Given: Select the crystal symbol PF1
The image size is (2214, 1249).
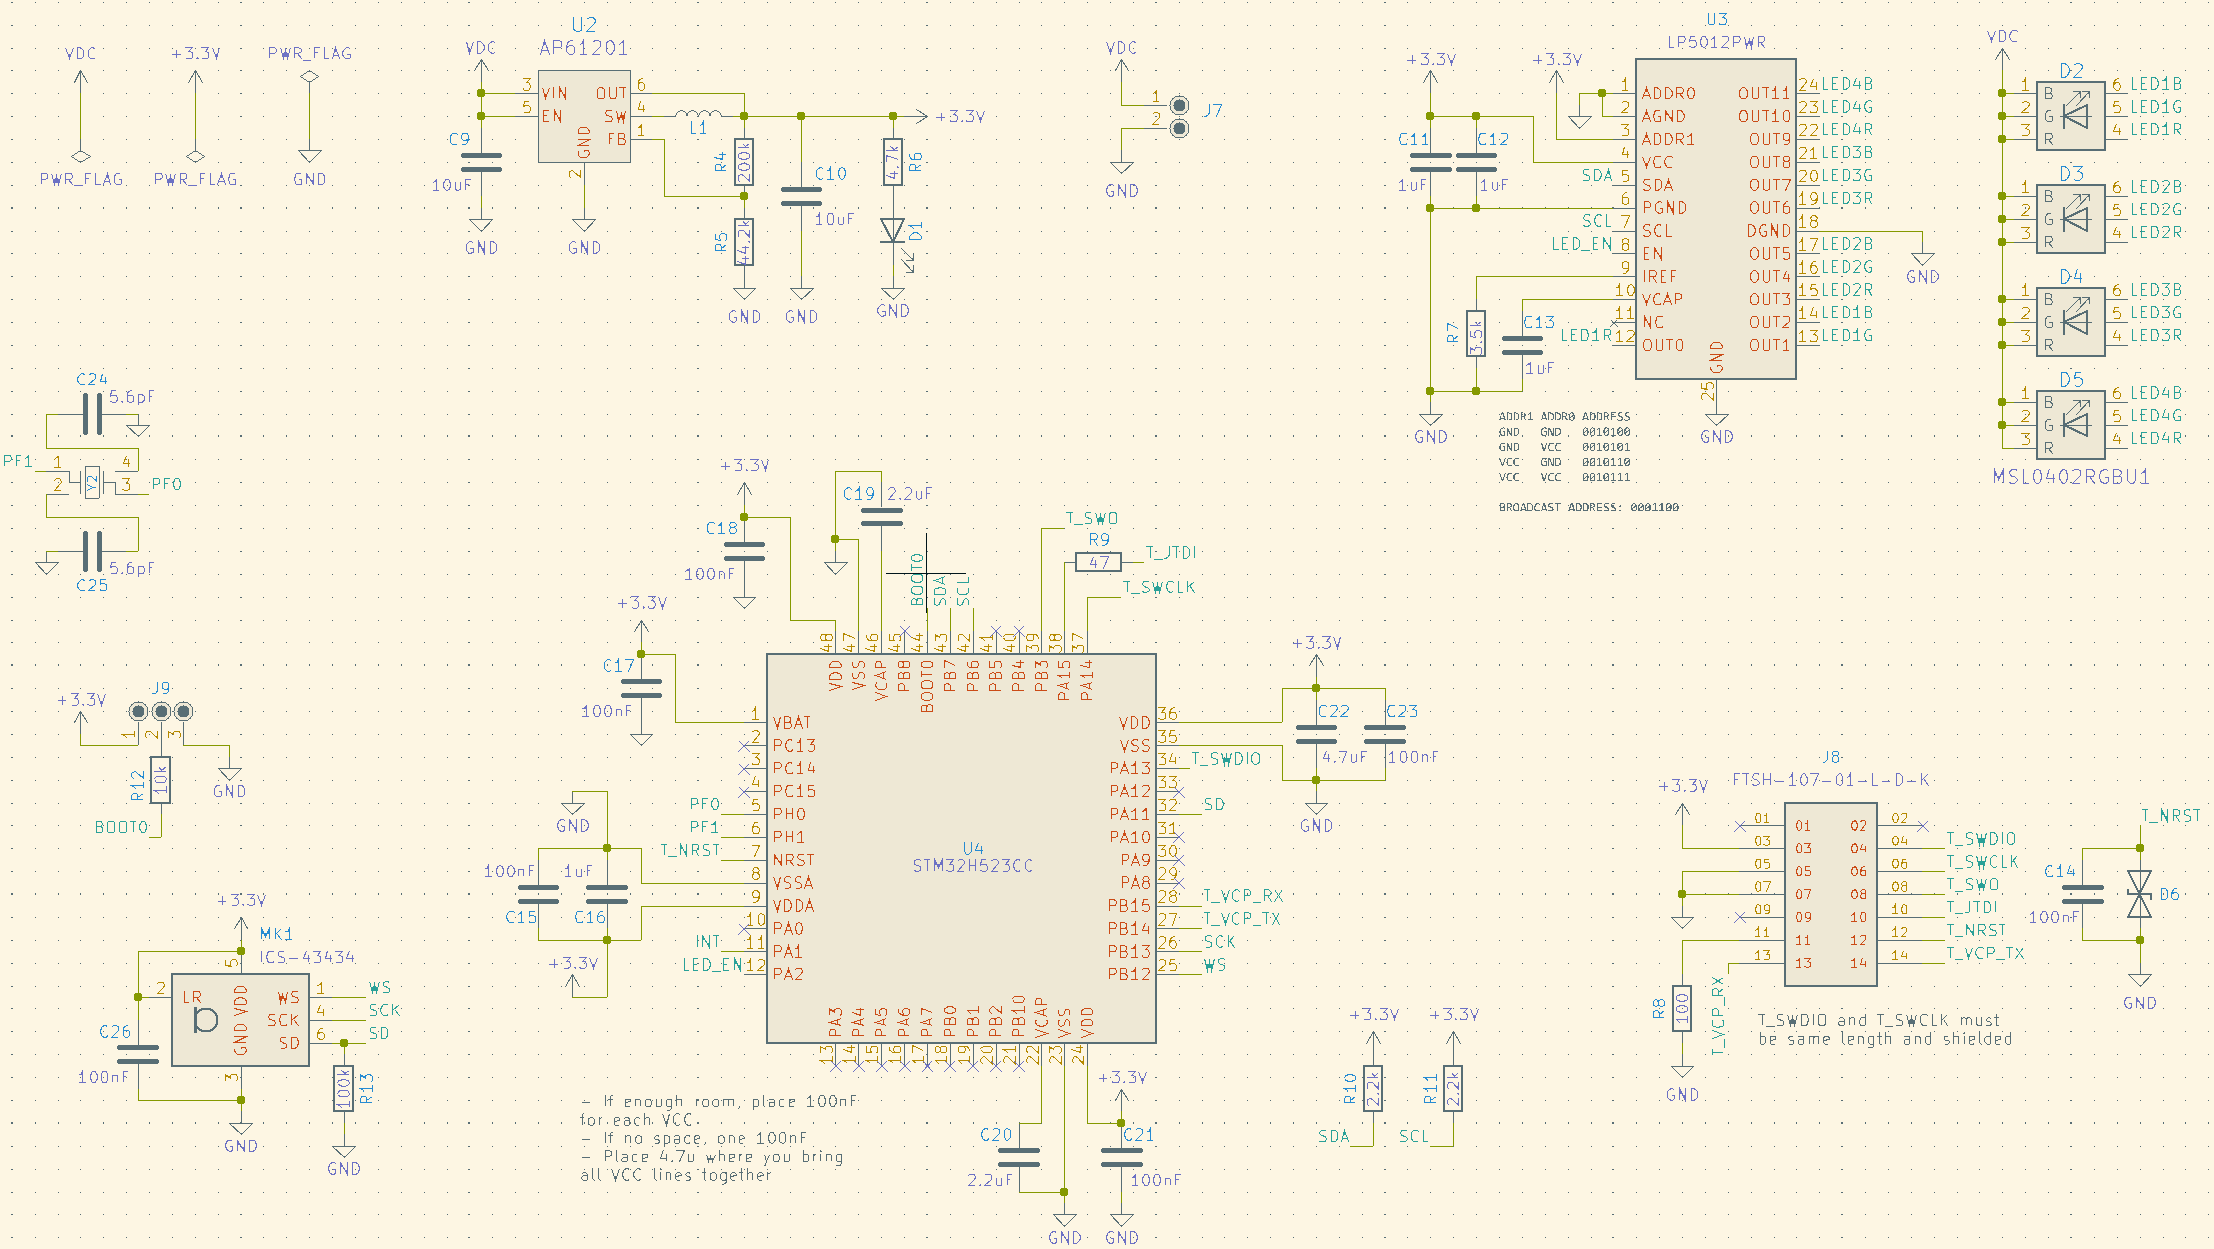Looking at the screenshot, I should point(90,481).
